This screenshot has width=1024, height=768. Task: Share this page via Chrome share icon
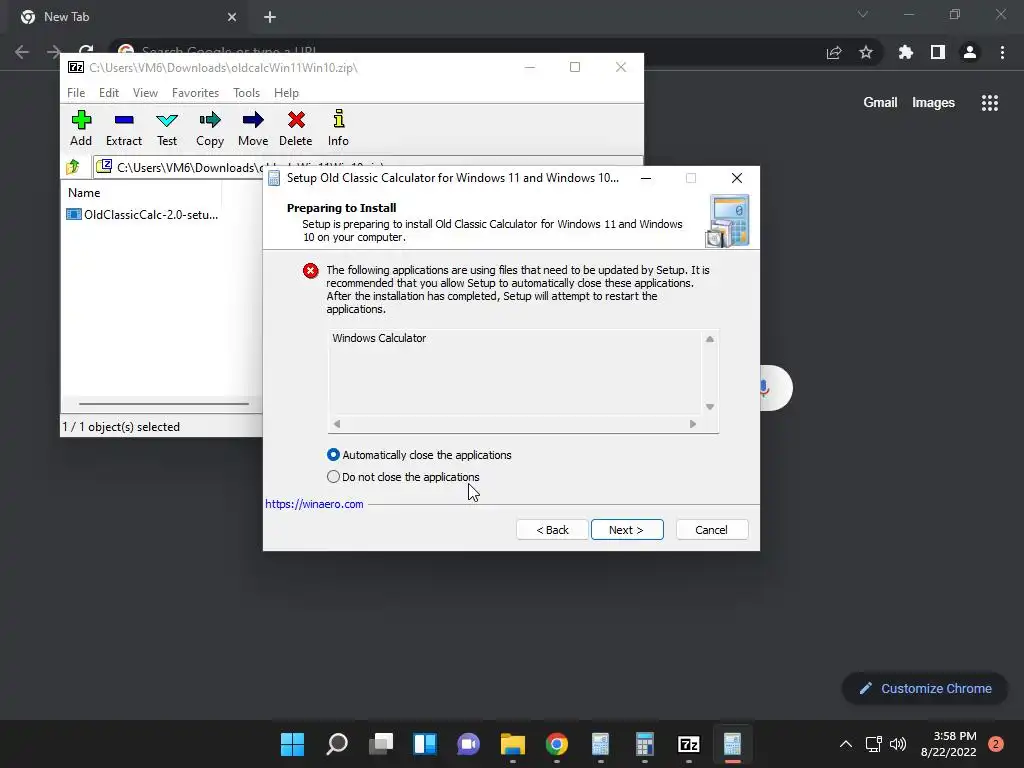pyautogui.click(x=834, y=52)
